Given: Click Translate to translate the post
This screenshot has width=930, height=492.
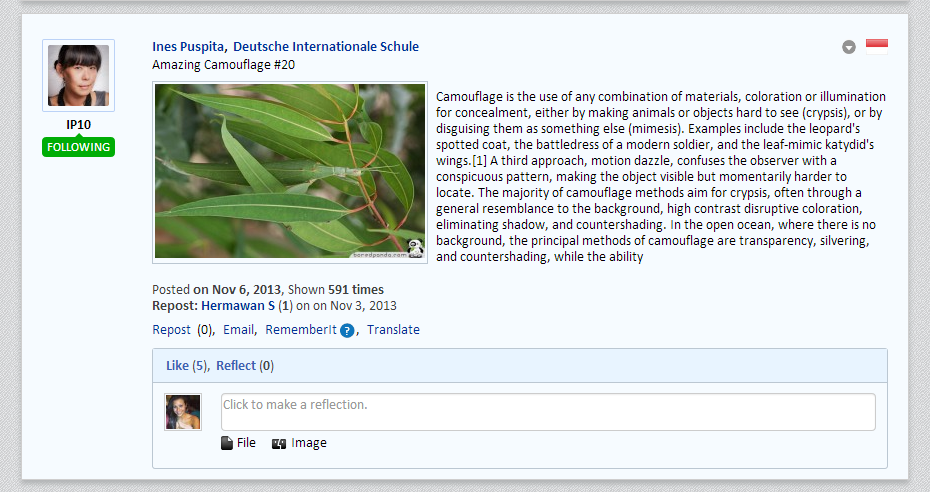Looking at the screenshot, I should click(x=393, y=330).
